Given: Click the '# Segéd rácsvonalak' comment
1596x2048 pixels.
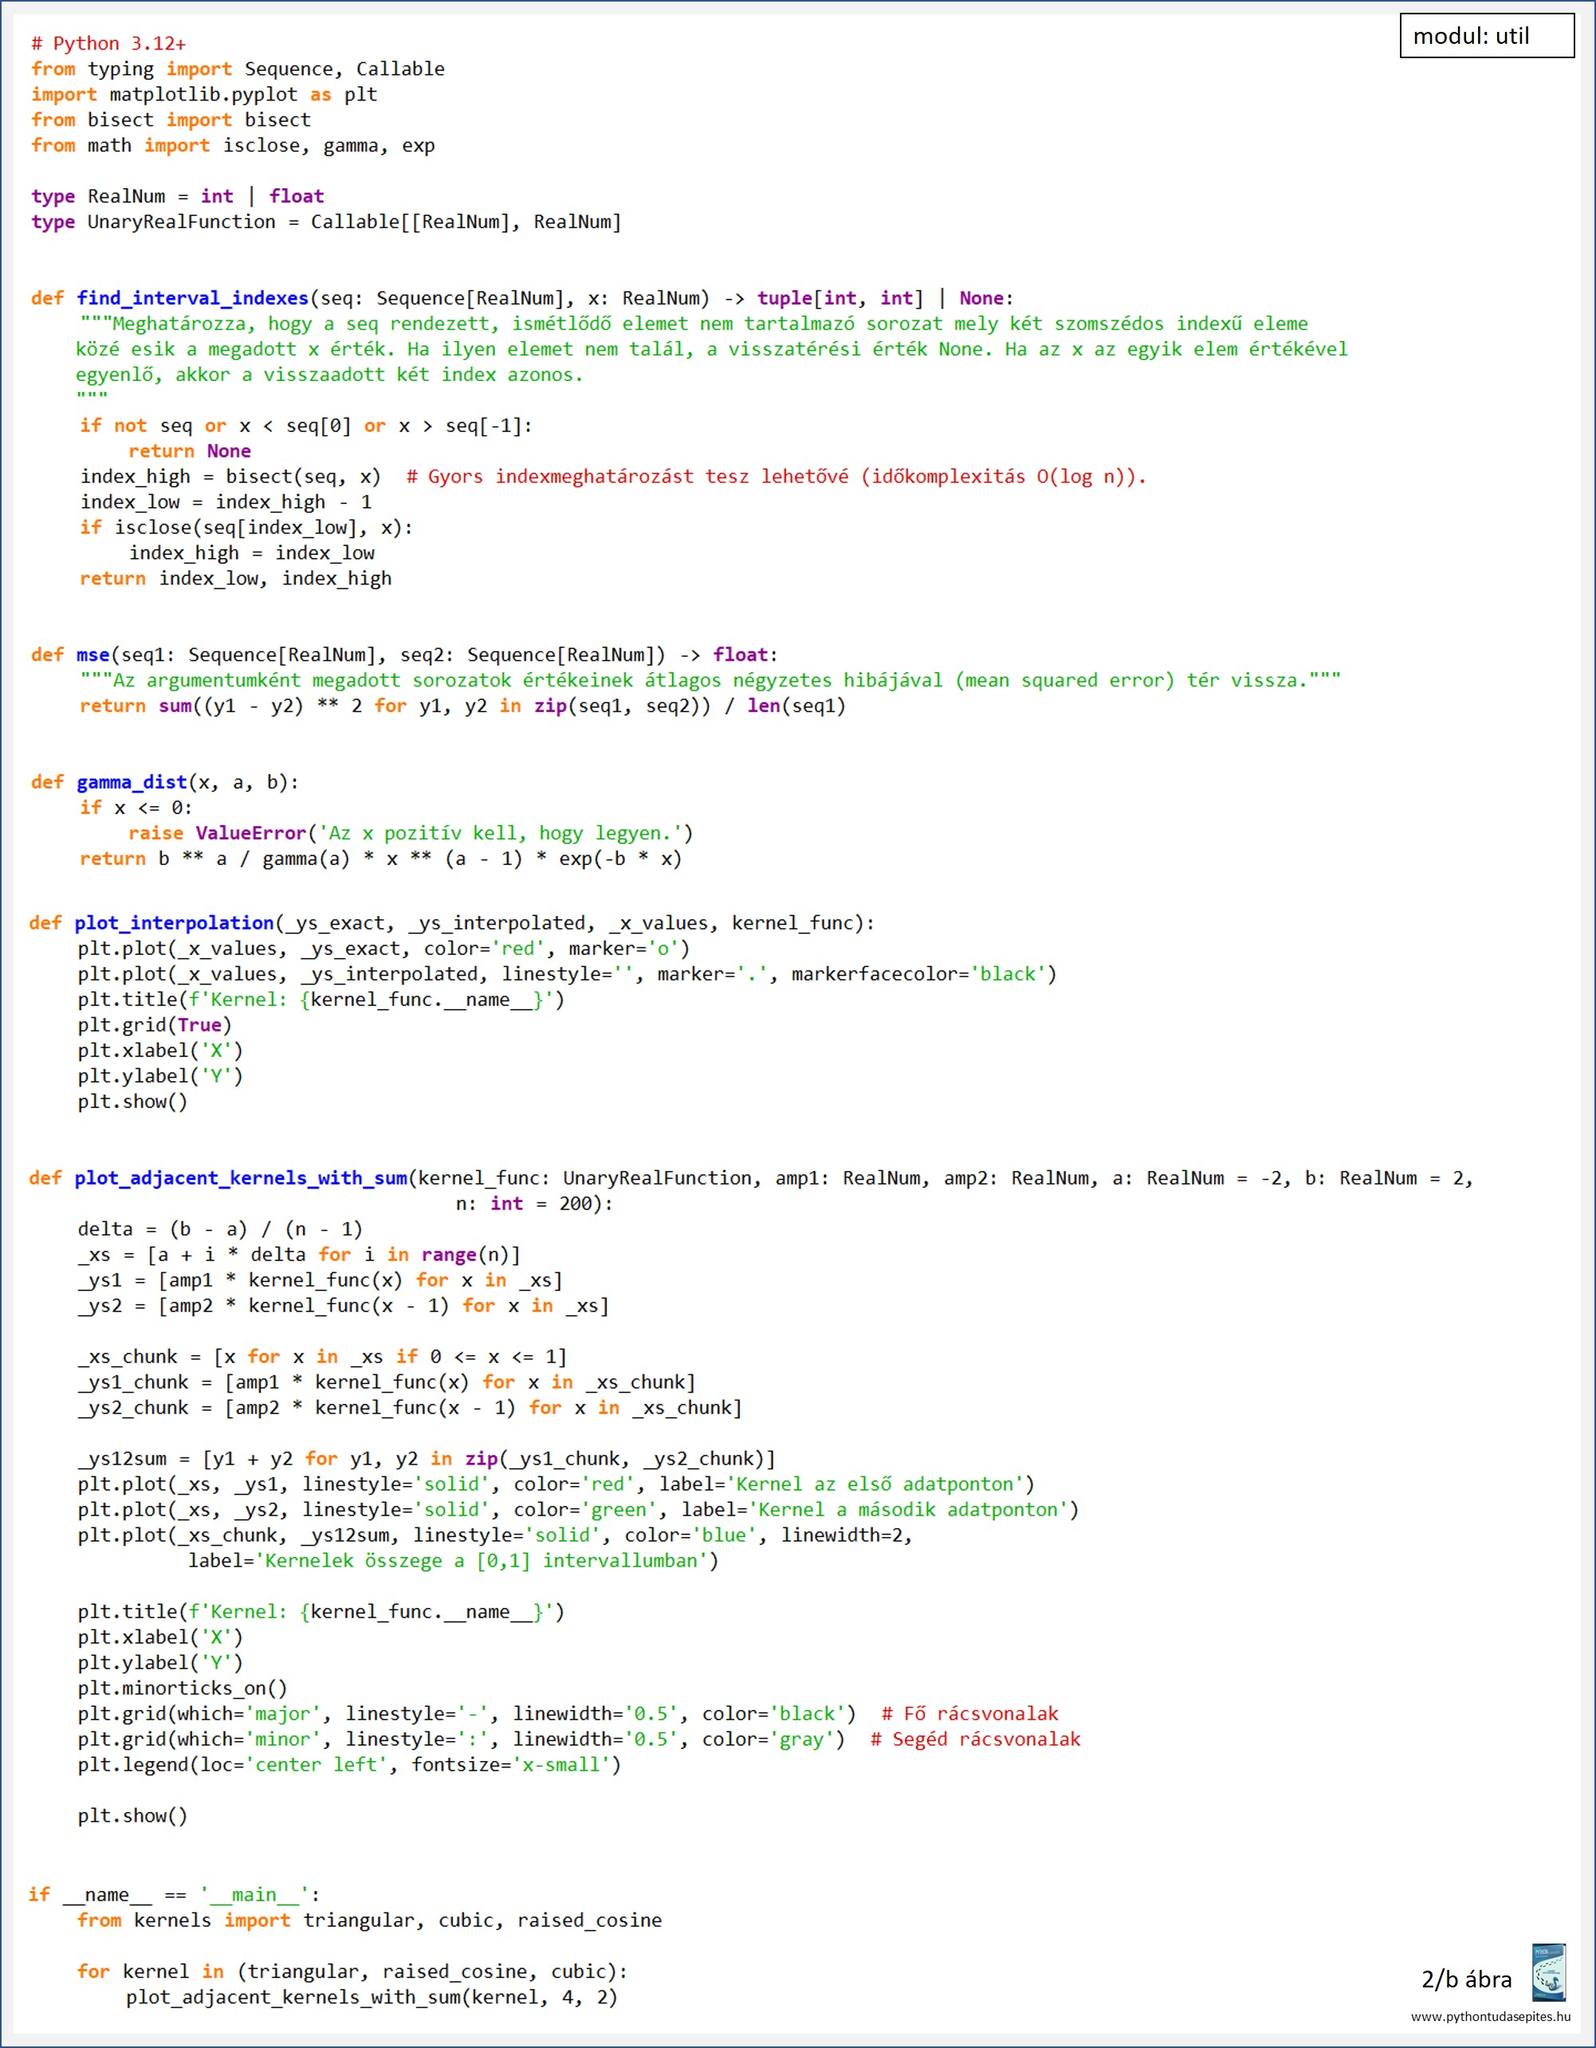Looking at the screenshot, I should tap(975, 1739).
